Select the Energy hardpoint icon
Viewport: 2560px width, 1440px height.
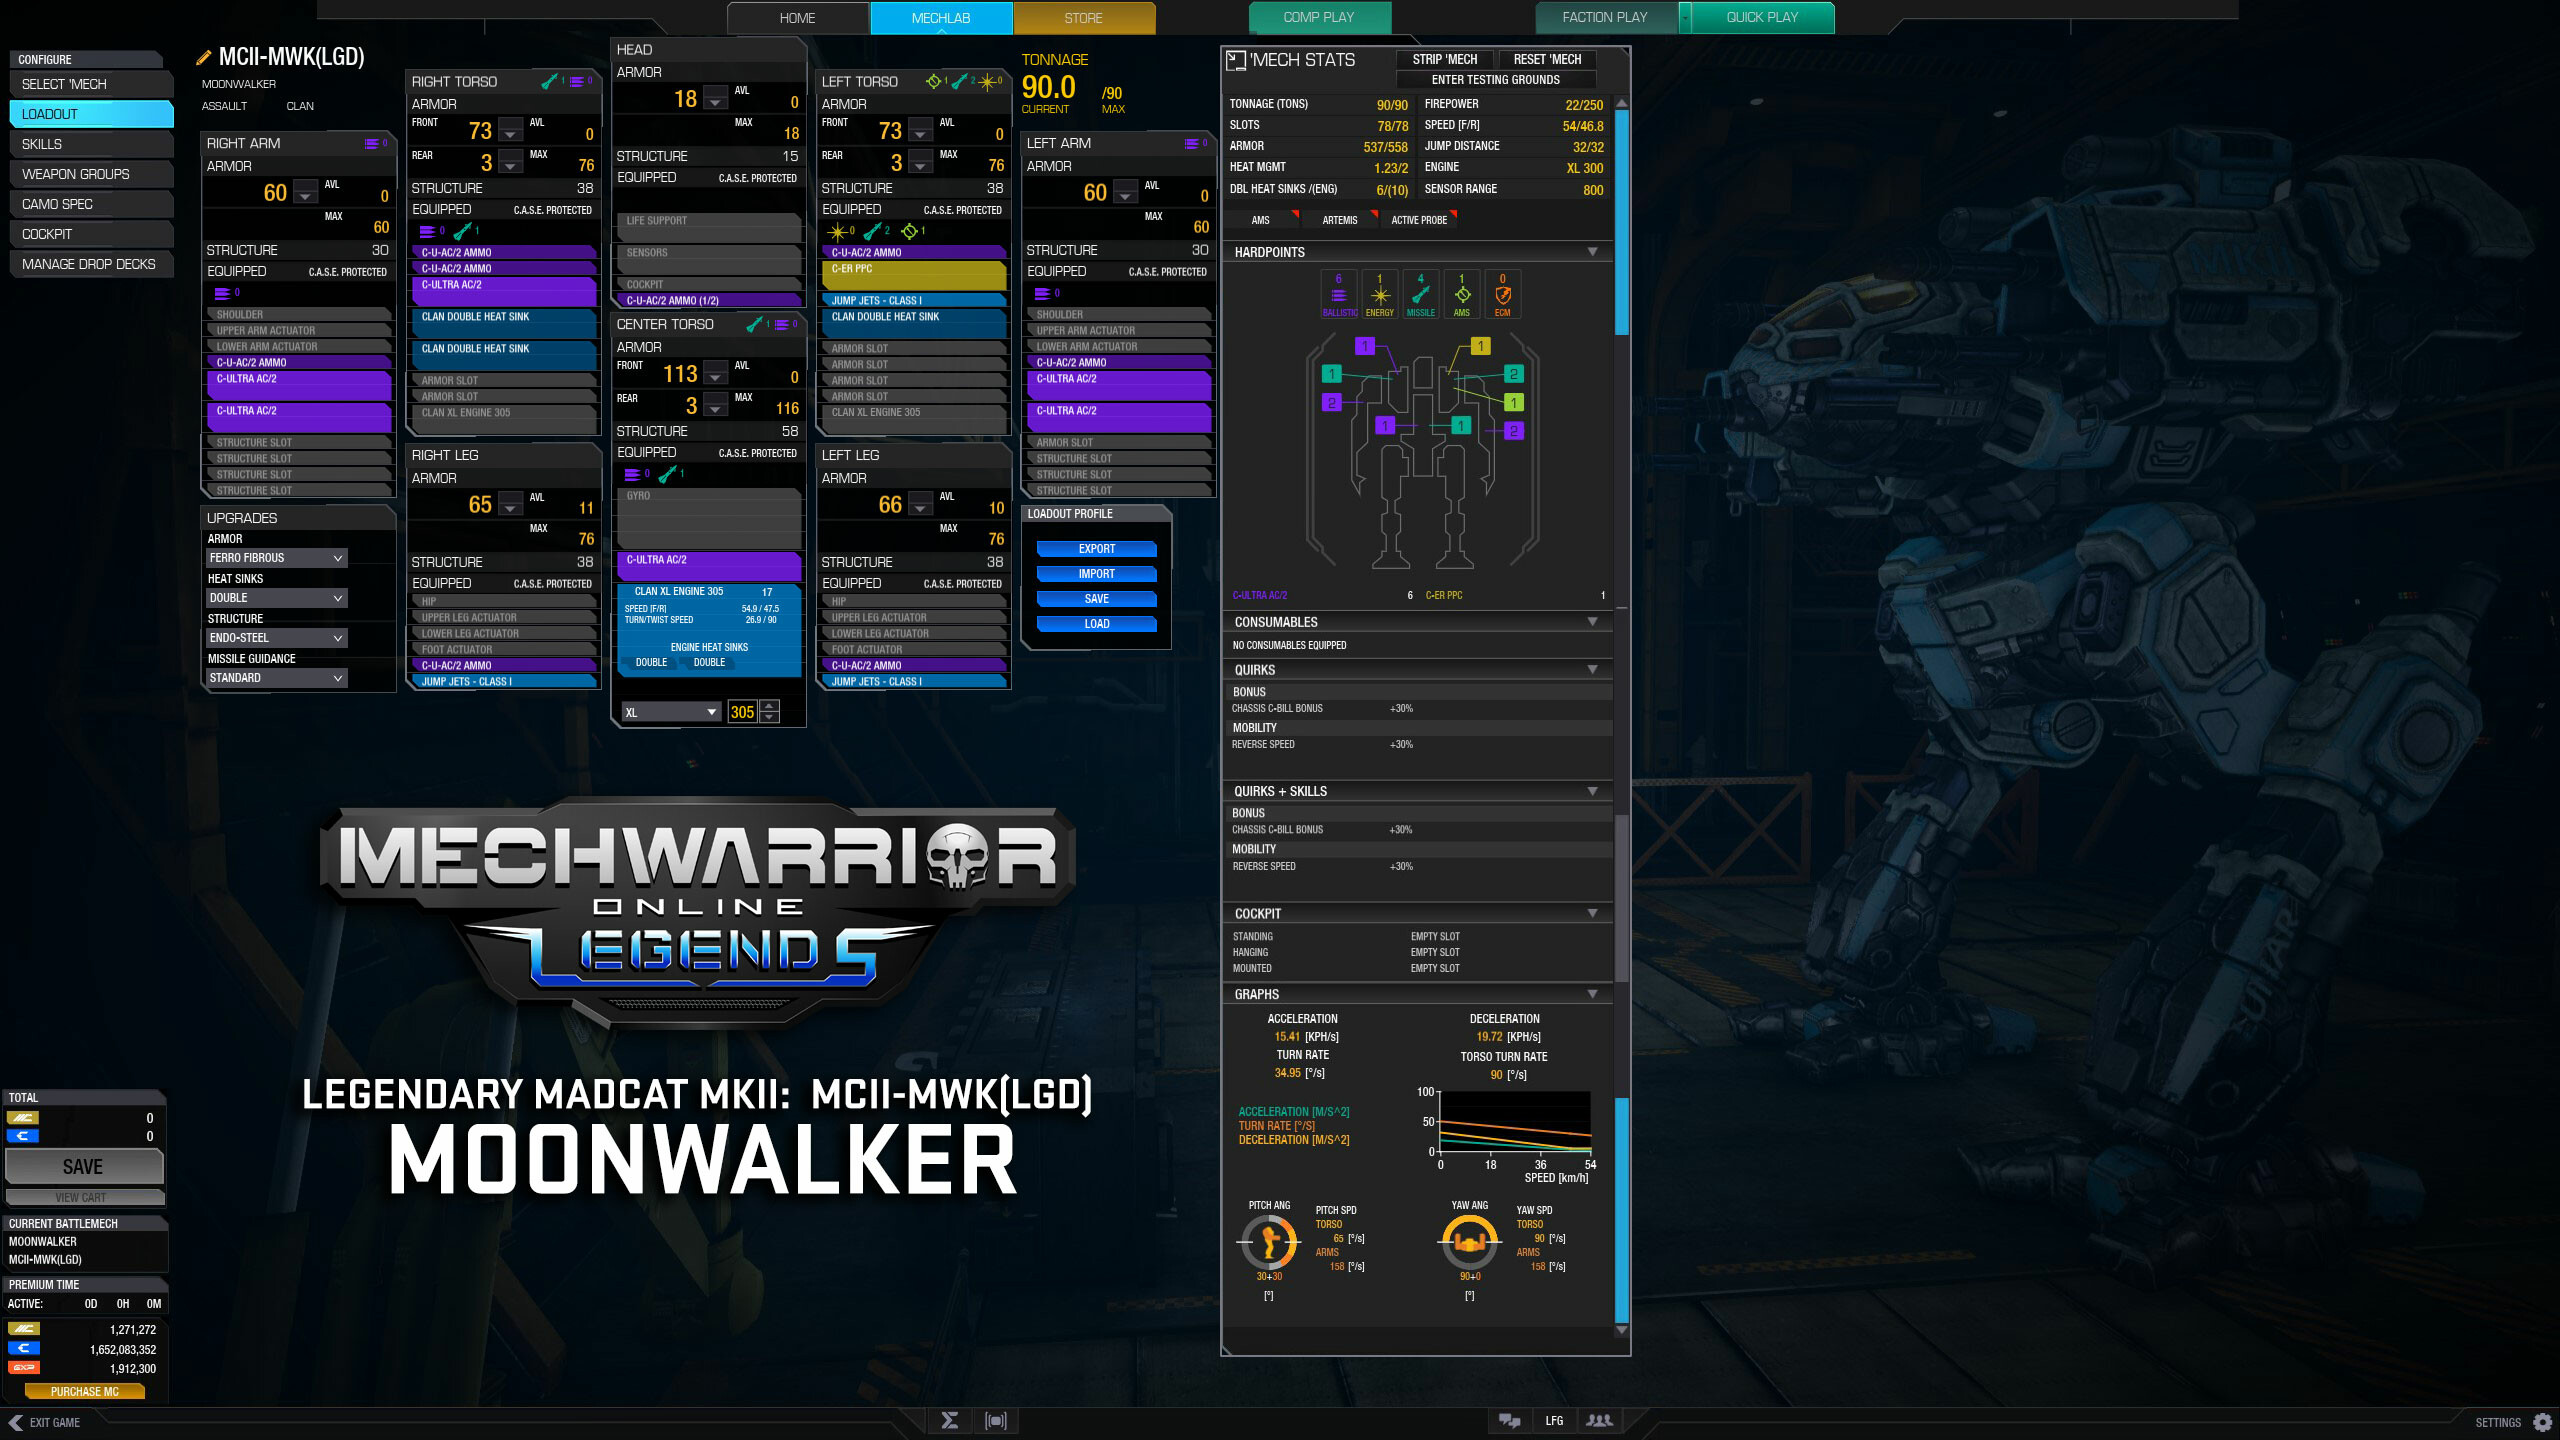click(x=1380, y=293)
